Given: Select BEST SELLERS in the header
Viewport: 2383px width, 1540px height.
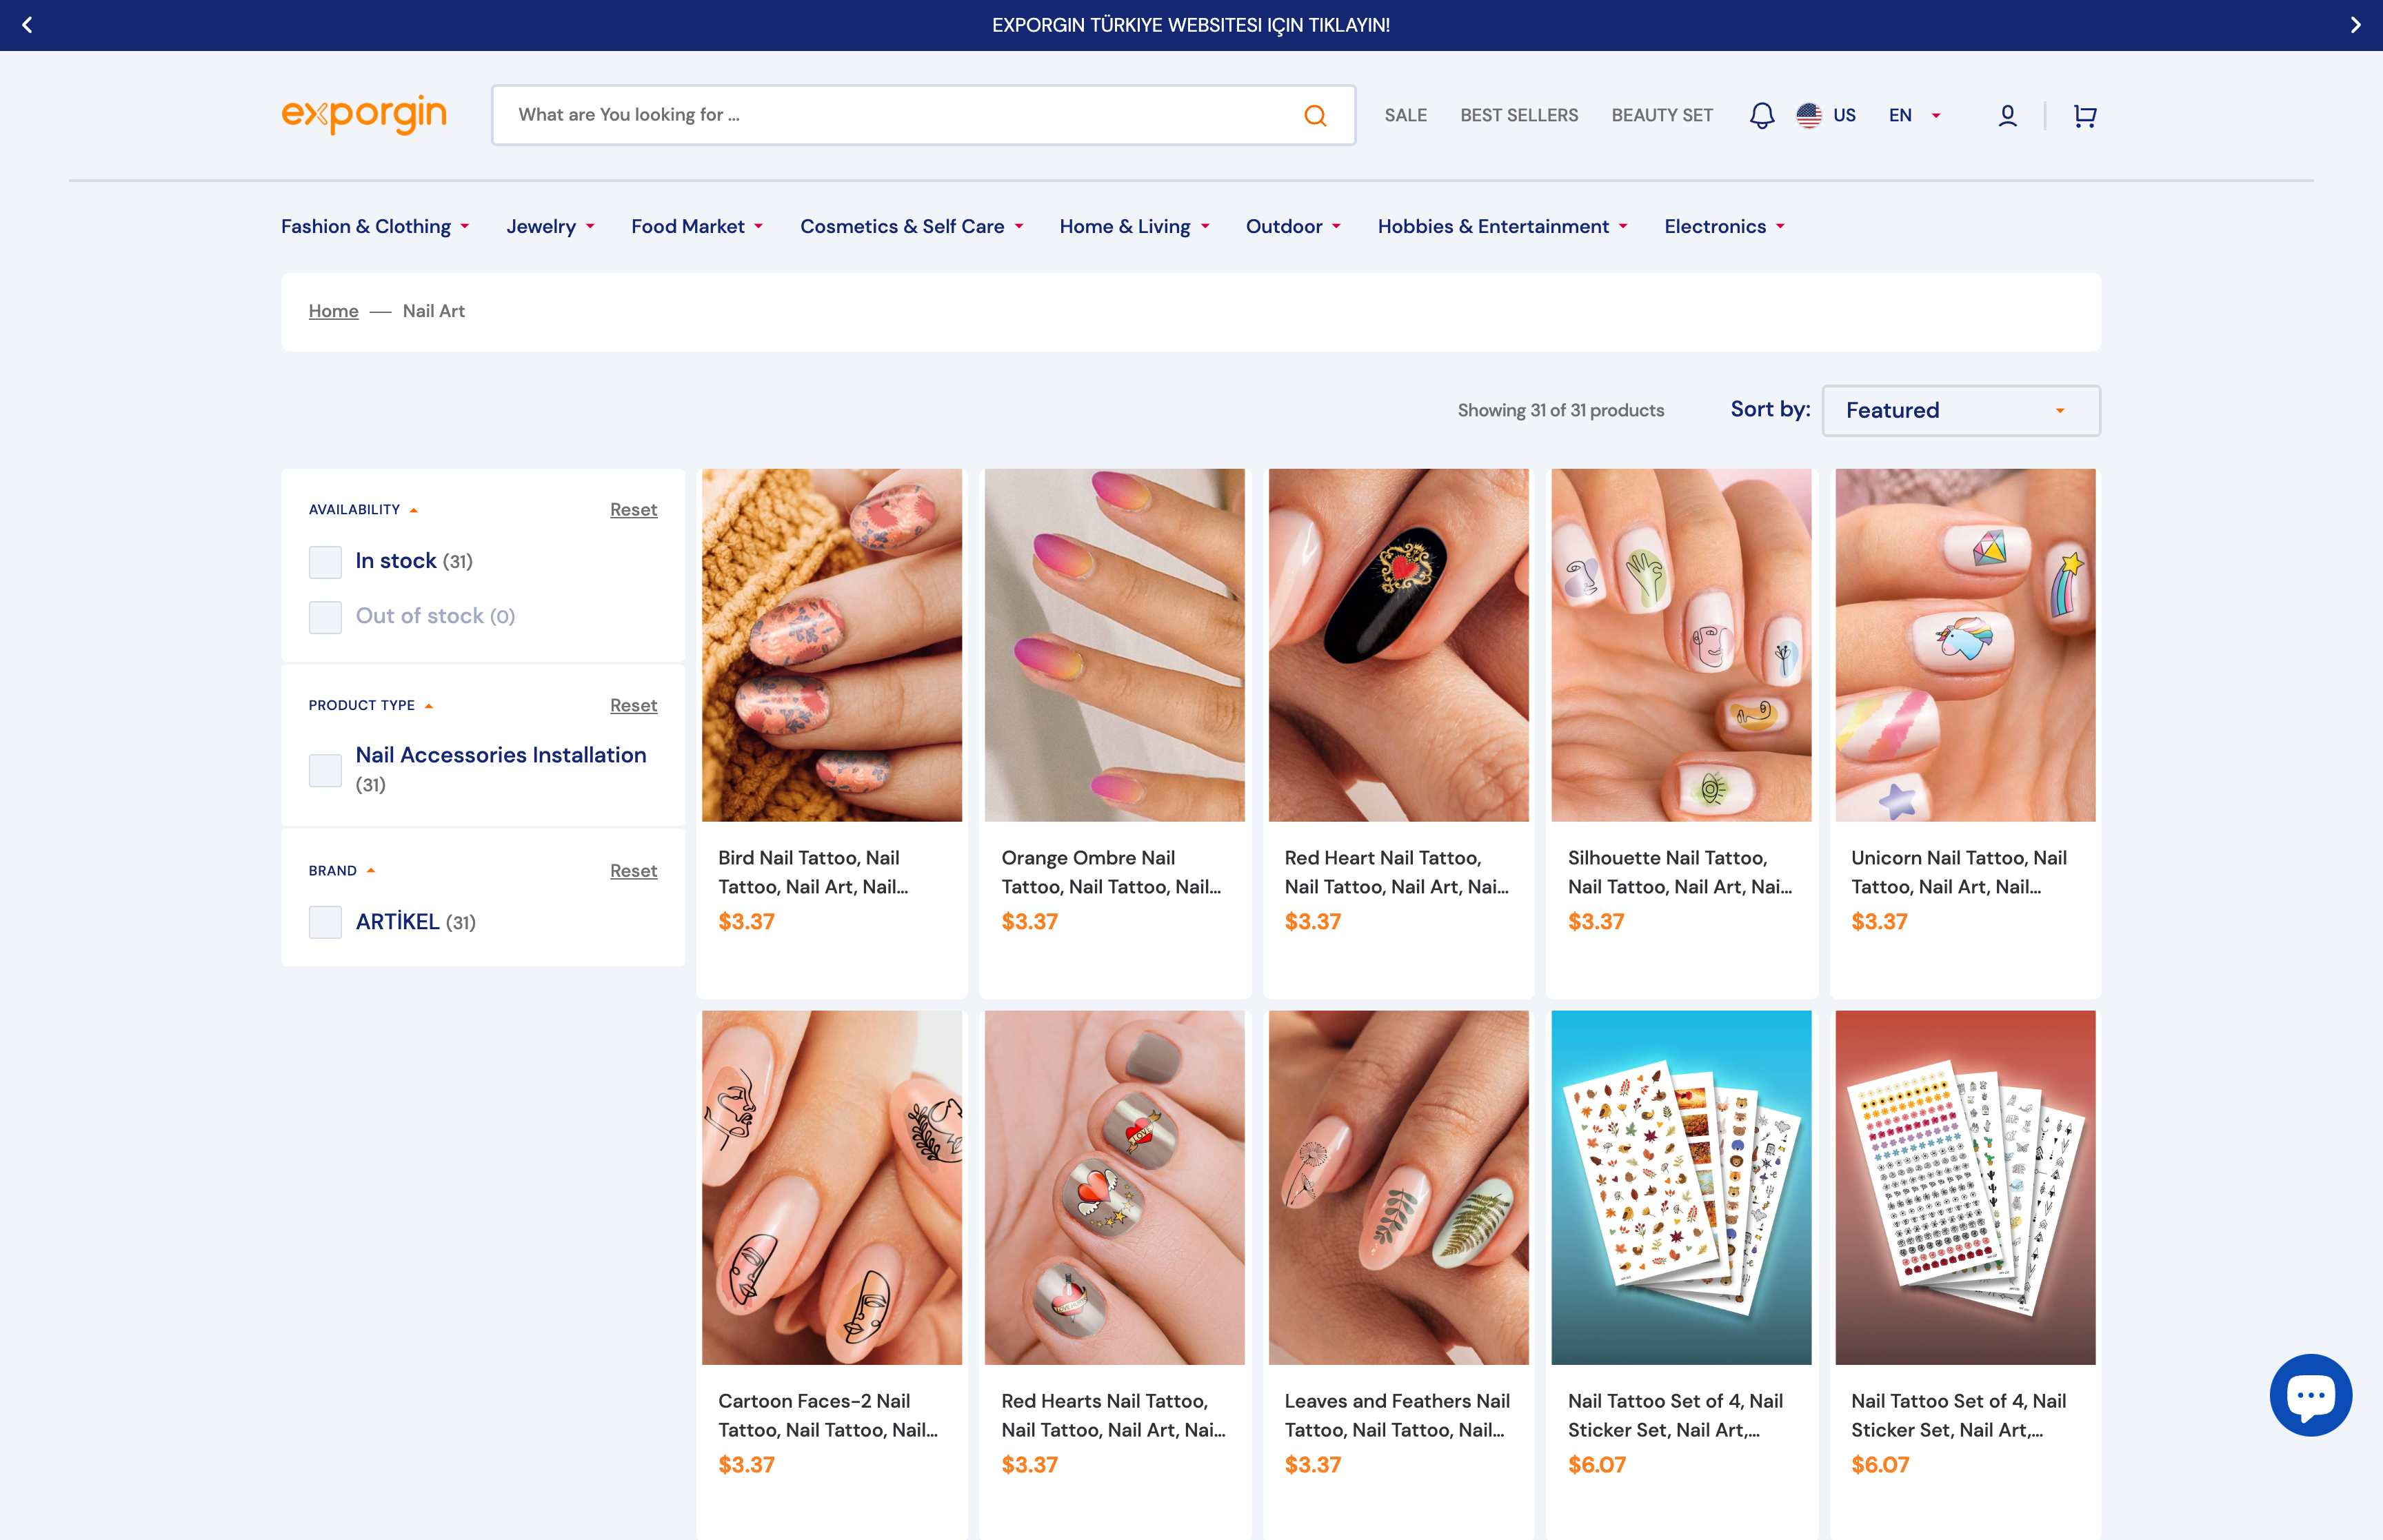Looking at the screenshot, I should coord(1518,115).
